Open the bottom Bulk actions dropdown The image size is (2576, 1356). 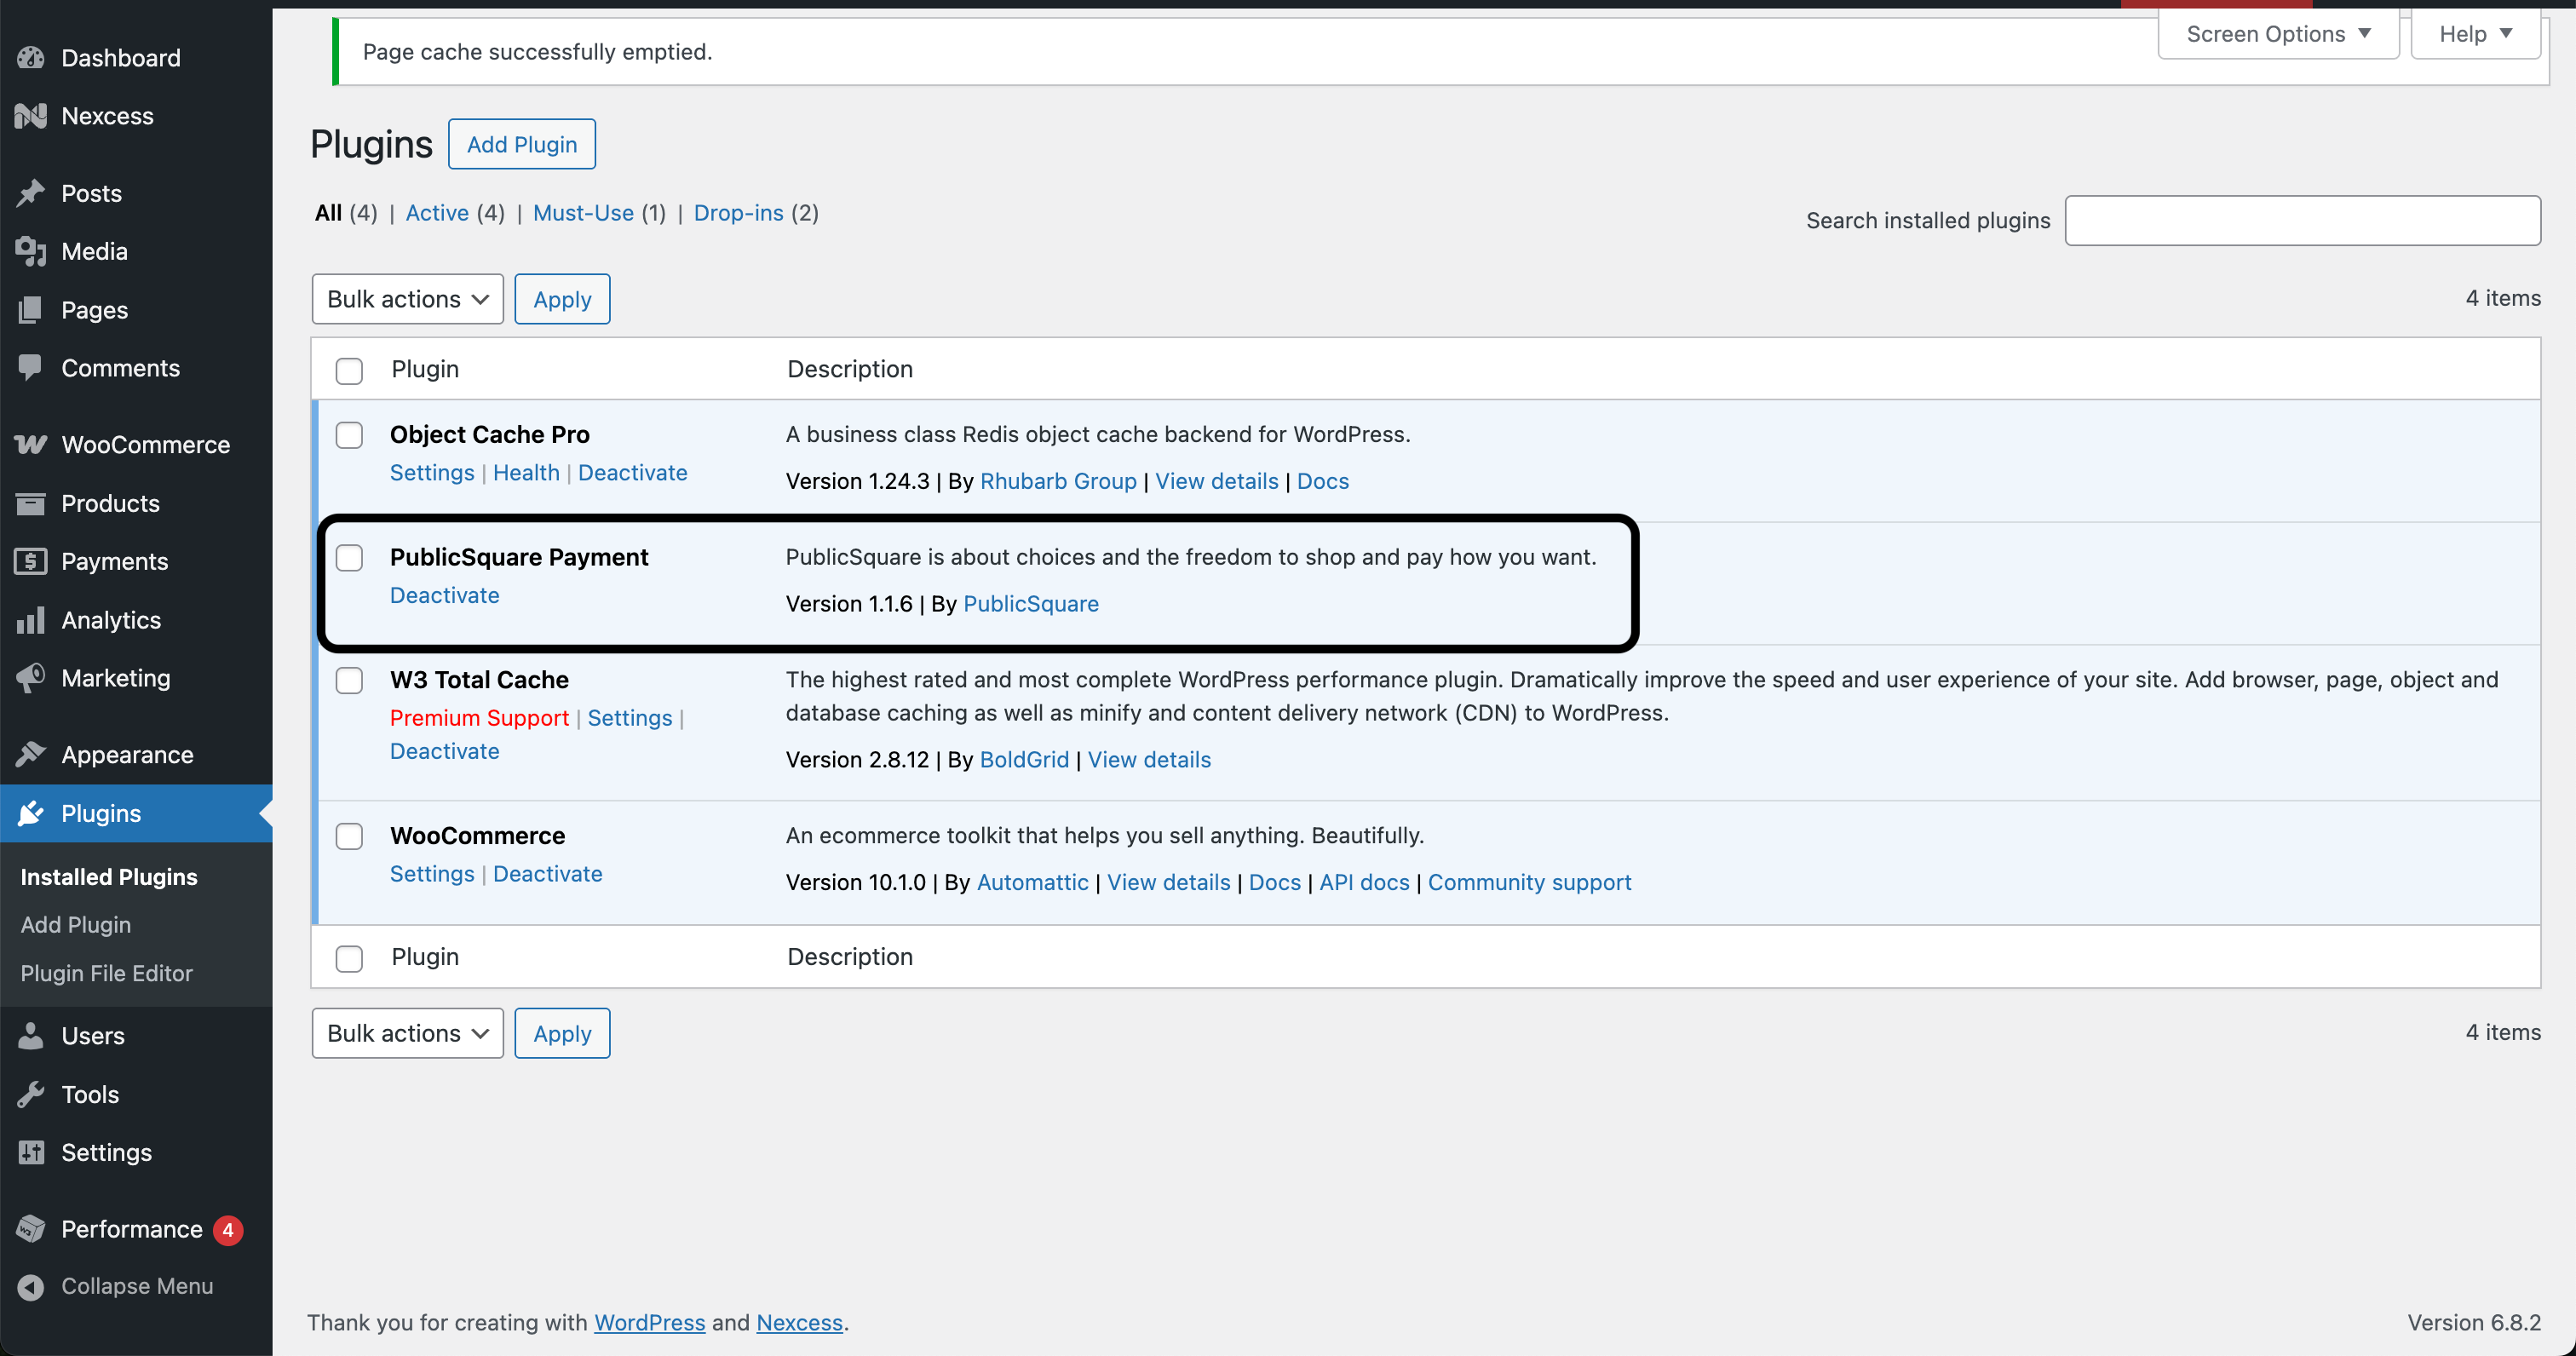tap(407, 1033)
